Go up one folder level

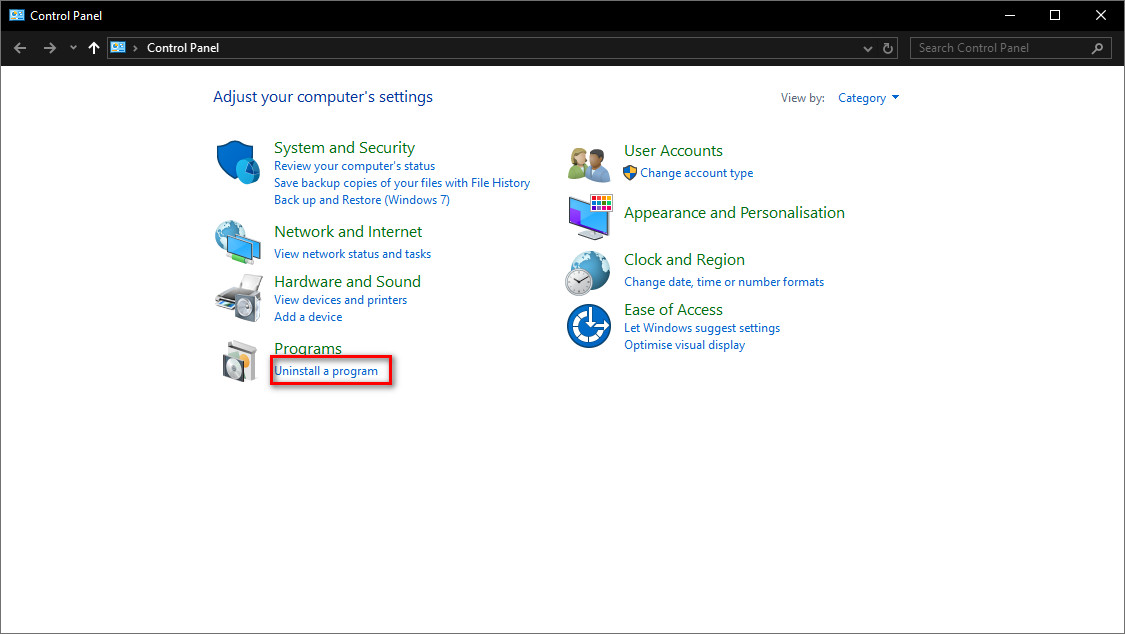click(94, 48)
